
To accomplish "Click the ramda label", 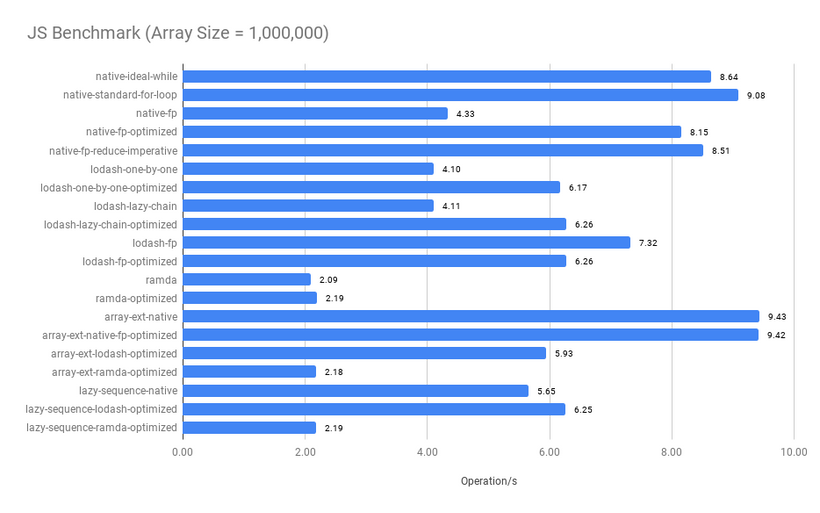I will click(x=161, y=280).
